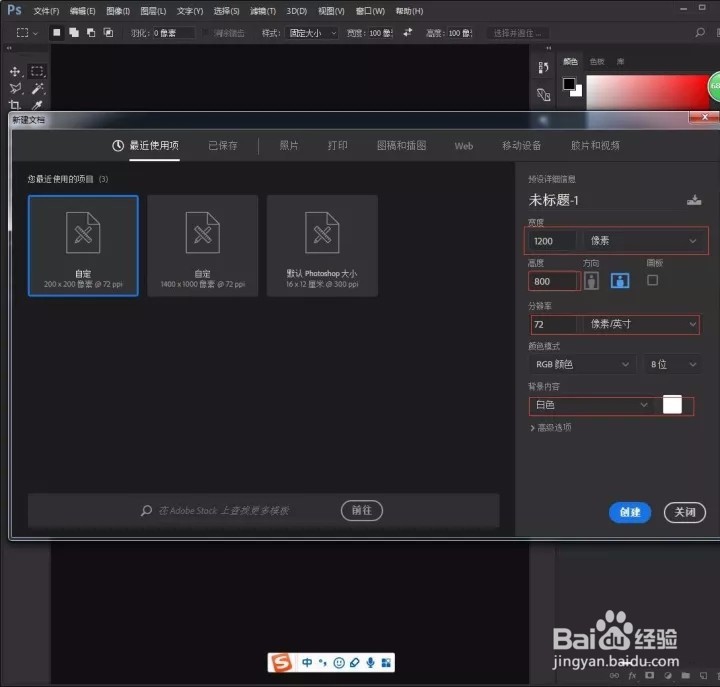The width and height of the screenshot is (720, 687).
Task: Click the 关闭 close button
Action: click(685, 512)
